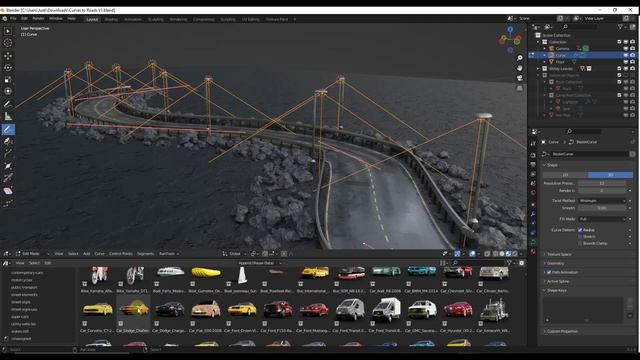Open World properties tab icon

[x=533, y=193]
